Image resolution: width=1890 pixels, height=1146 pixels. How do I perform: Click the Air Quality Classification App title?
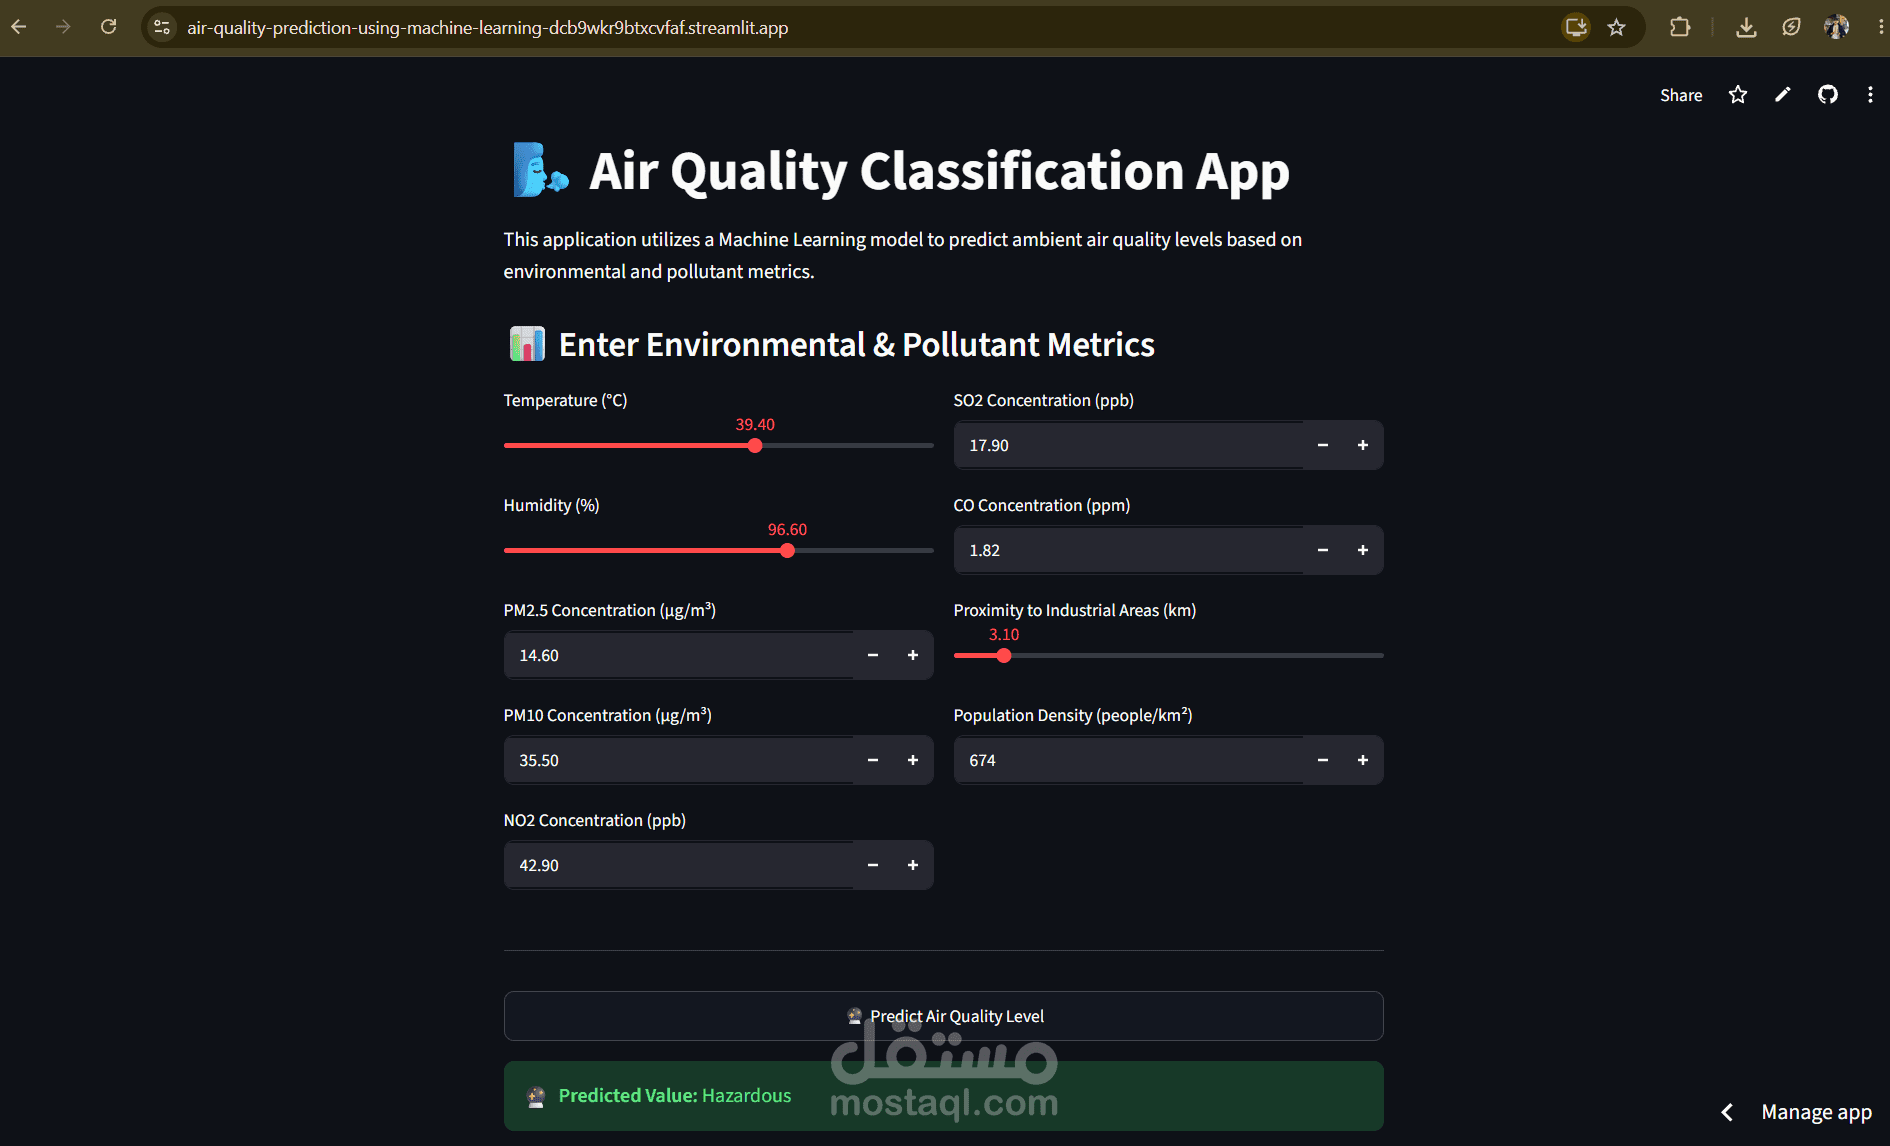[x=939, y=171]
